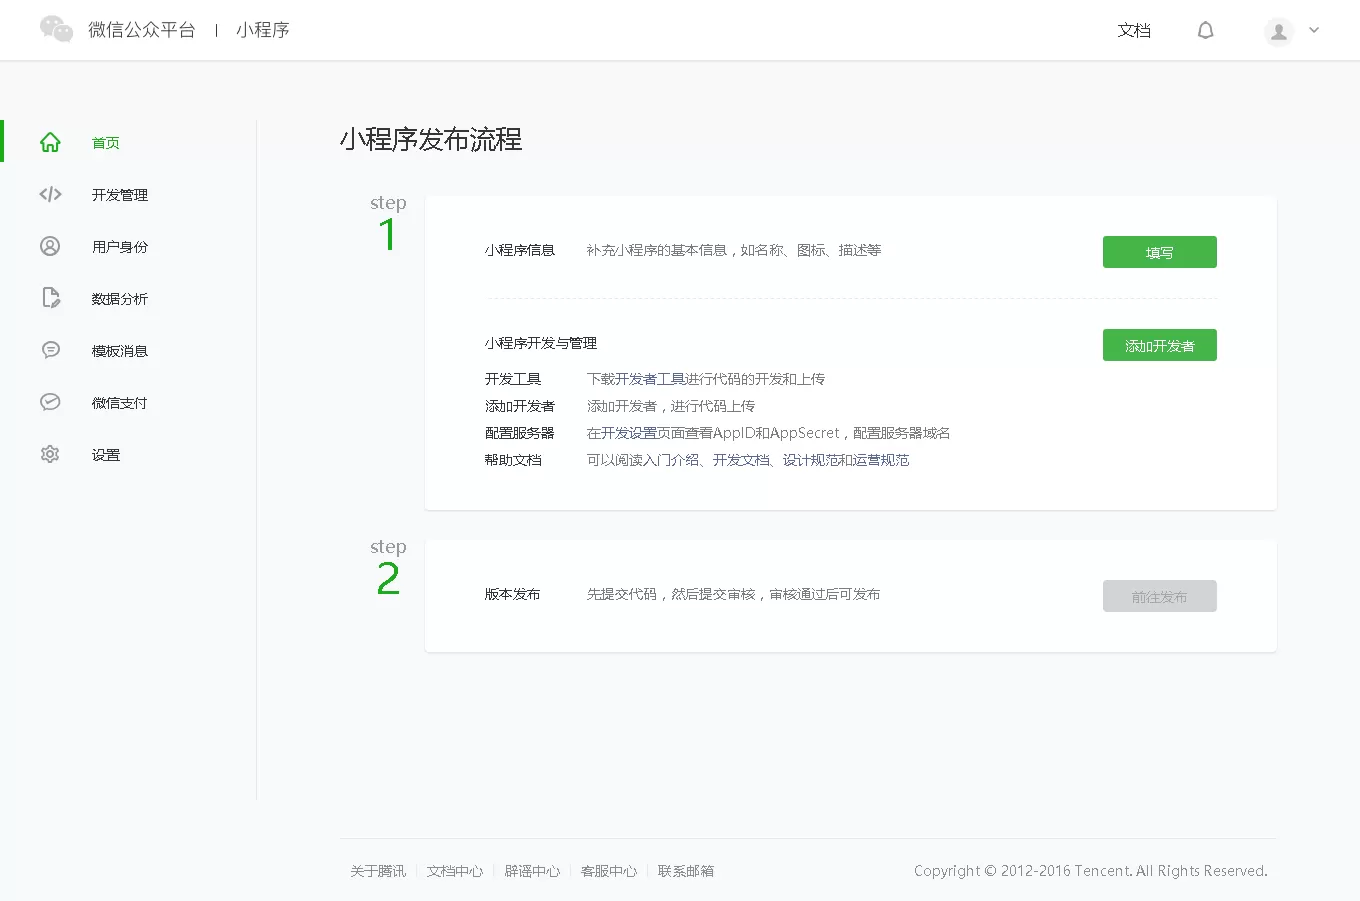Open 微信支付 menu item
1360x901 pixels.
[120, 403]
